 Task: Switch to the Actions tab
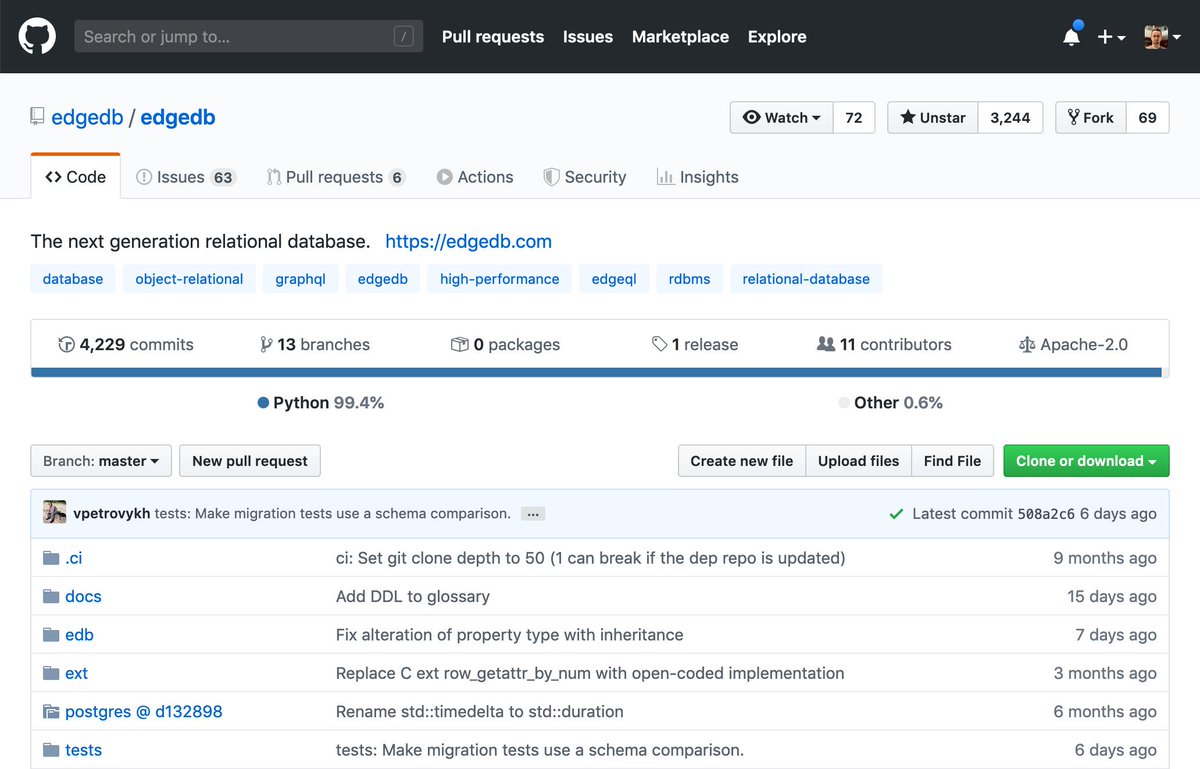(475, 177)
